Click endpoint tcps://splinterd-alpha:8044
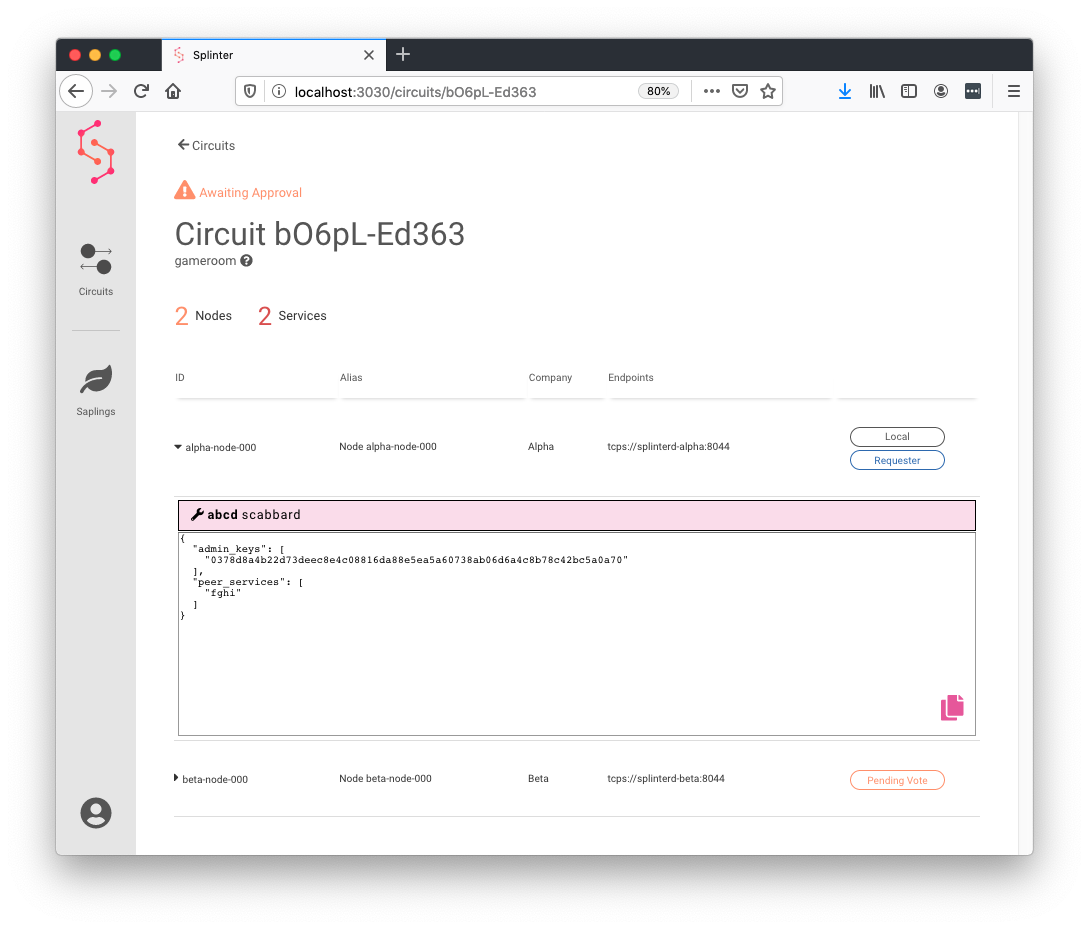This screenshot has height=929, width=1089. (x=668, y=446)
